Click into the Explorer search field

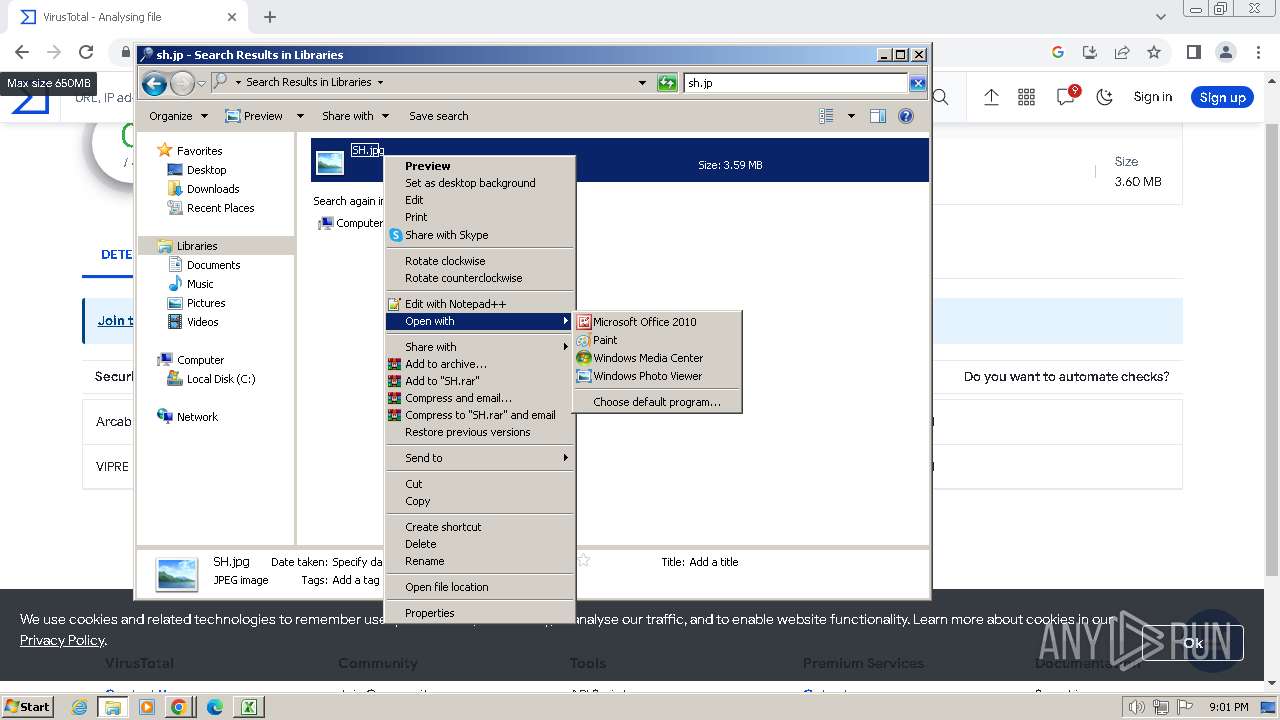tap(795, 83)
